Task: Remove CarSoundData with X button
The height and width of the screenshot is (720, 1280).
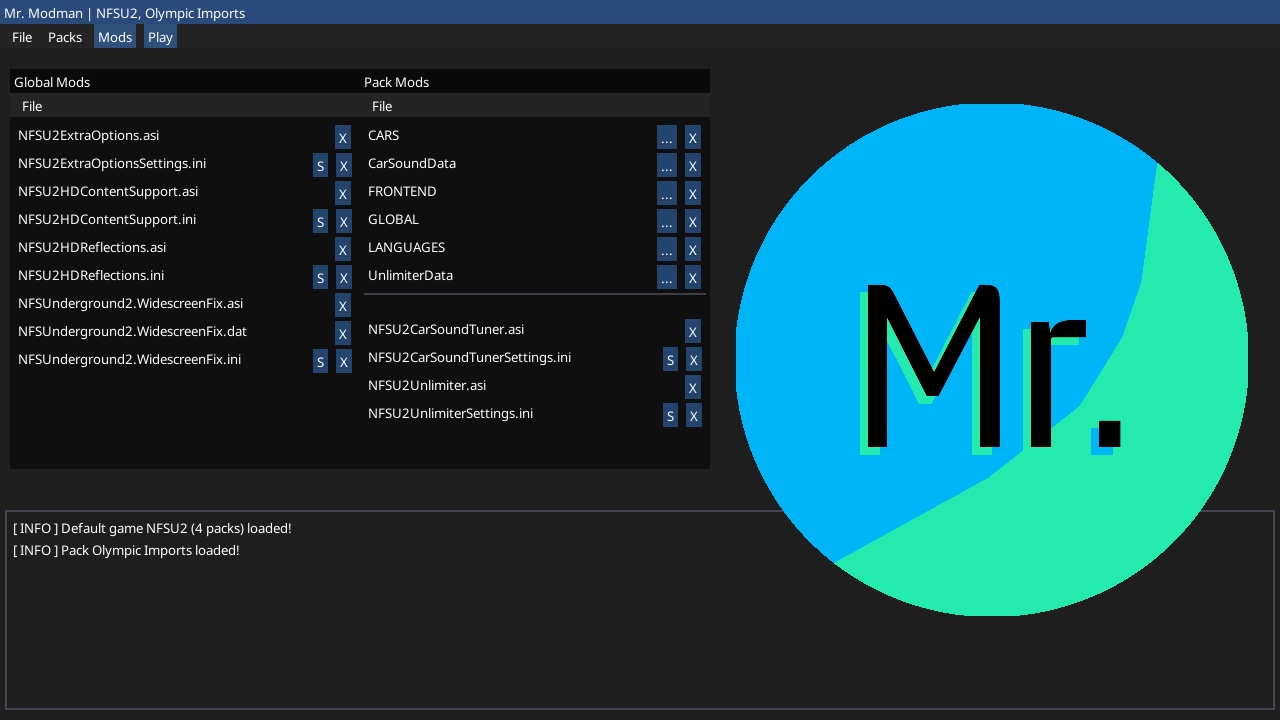Action: pyautogui.click(x=693, y=166)
